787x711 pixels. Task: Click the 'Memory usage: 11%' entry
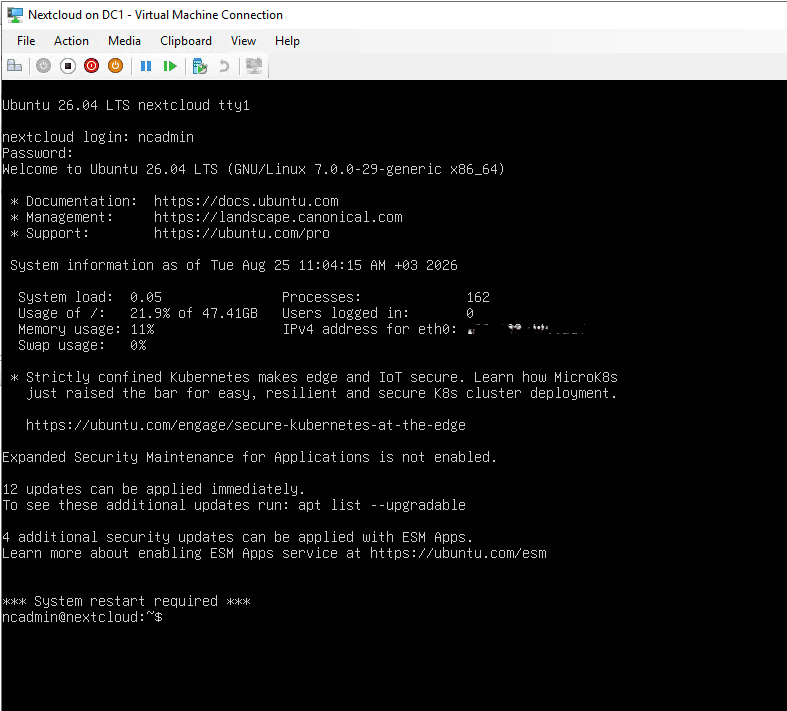(x=86, y=329)
